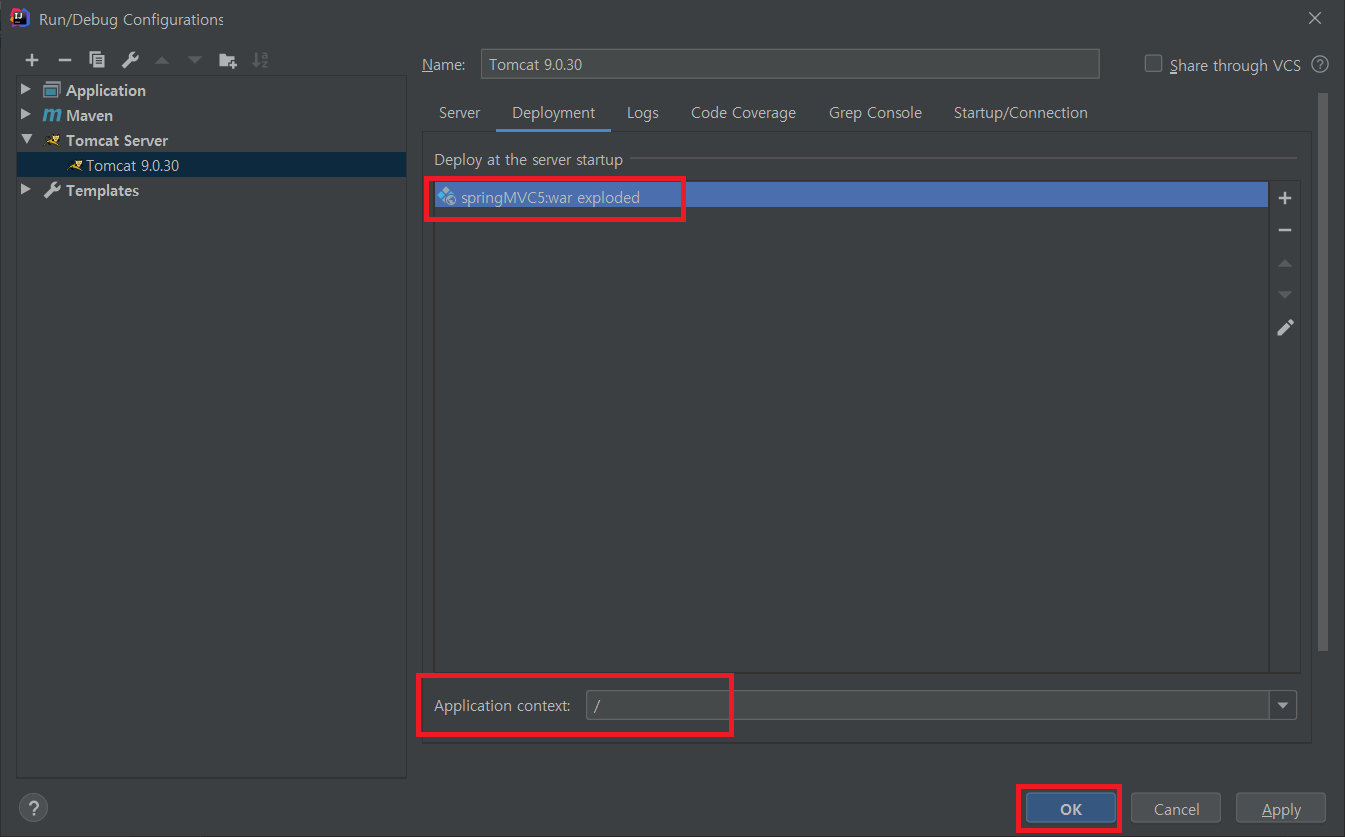Switch to the Server tab
This screenshot has width=1345, height=837.
pyautogui.click(x=460, y=113)
